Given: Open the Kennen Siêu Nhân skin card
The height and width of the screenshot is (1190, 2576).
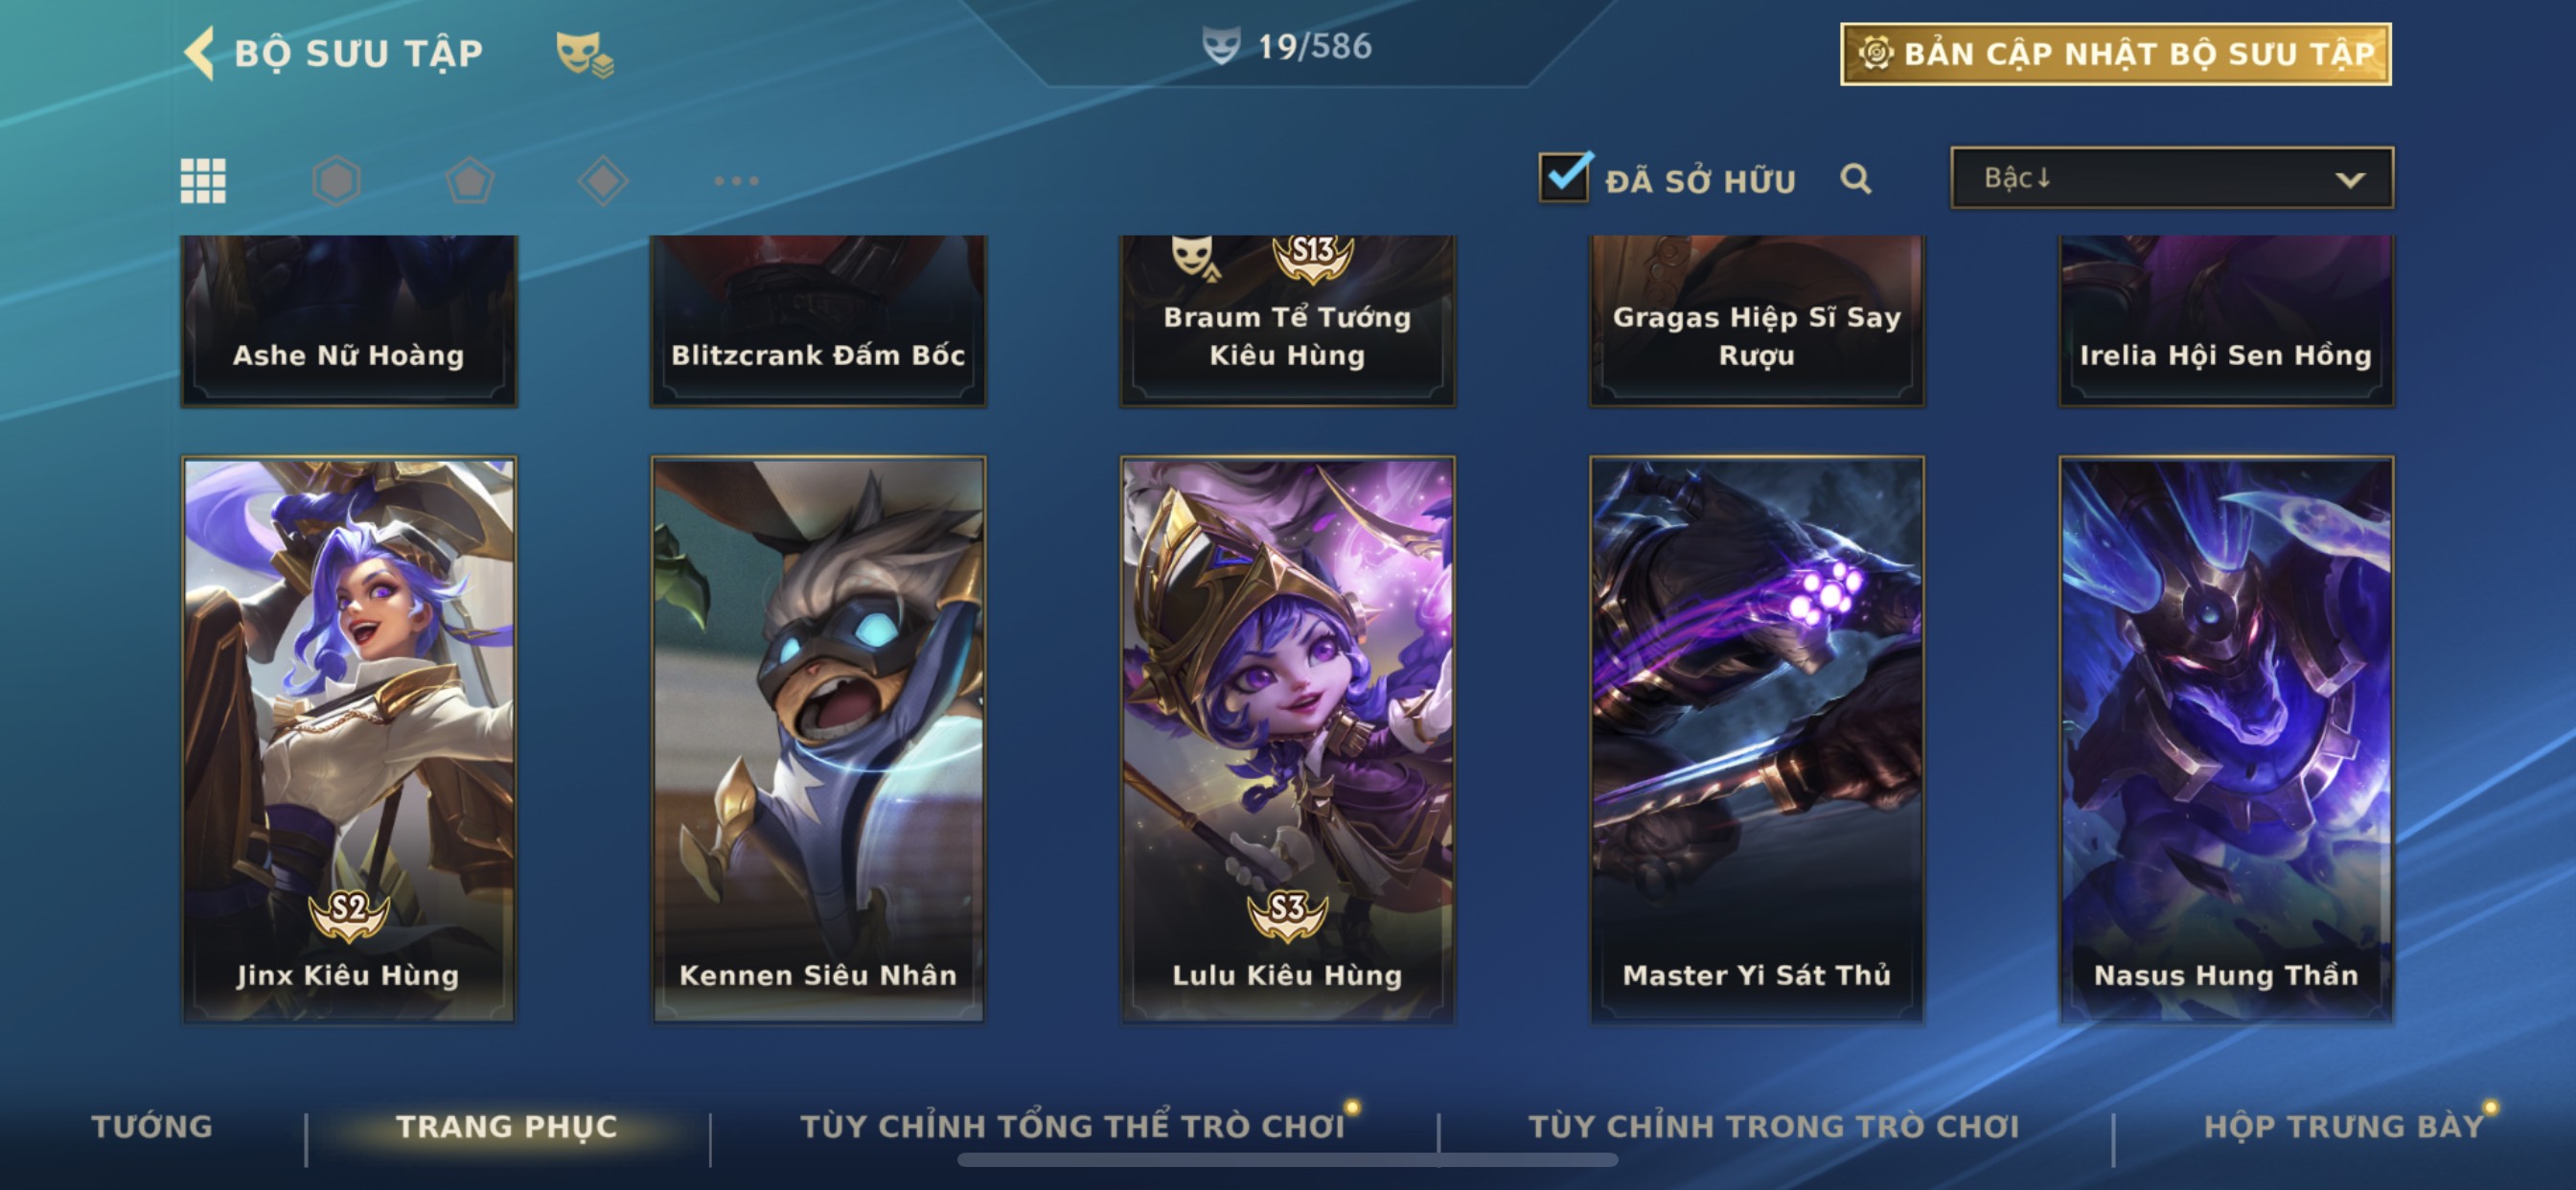Looking at the screenshot, I should pos(818,739).
